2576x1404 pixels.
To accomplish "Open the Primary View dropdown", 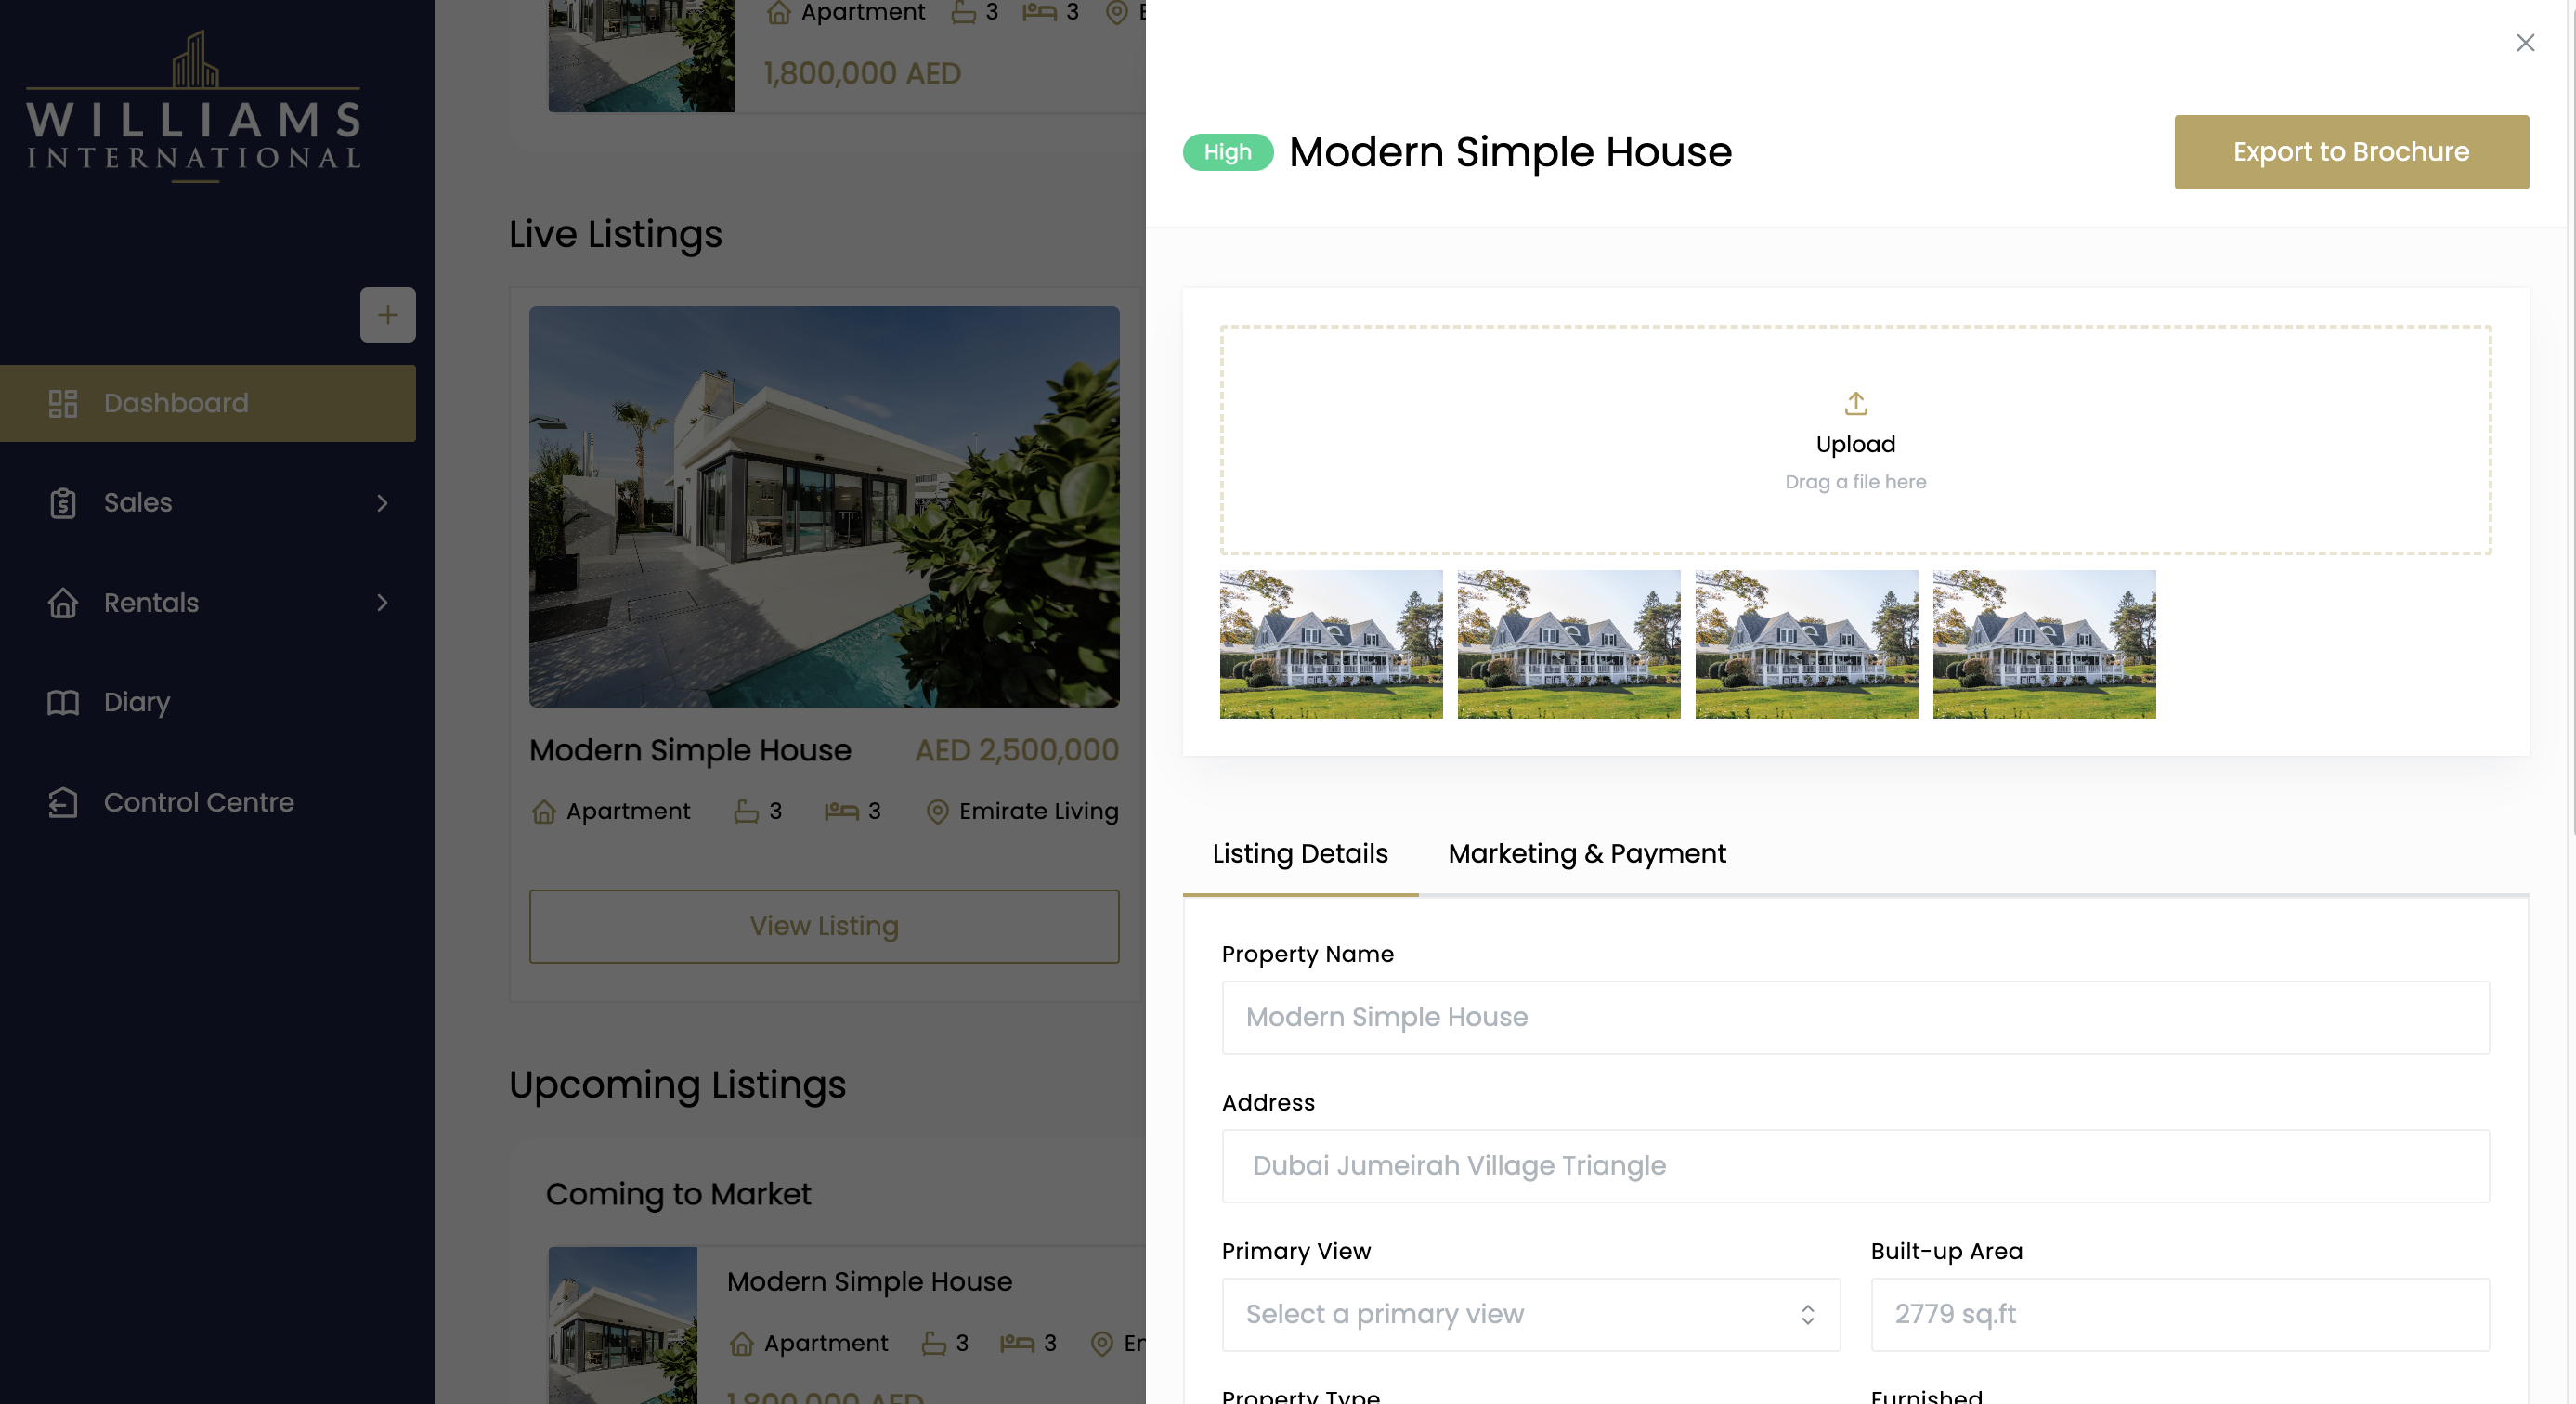I will pyautogui.click(x=1530, y=1314).
